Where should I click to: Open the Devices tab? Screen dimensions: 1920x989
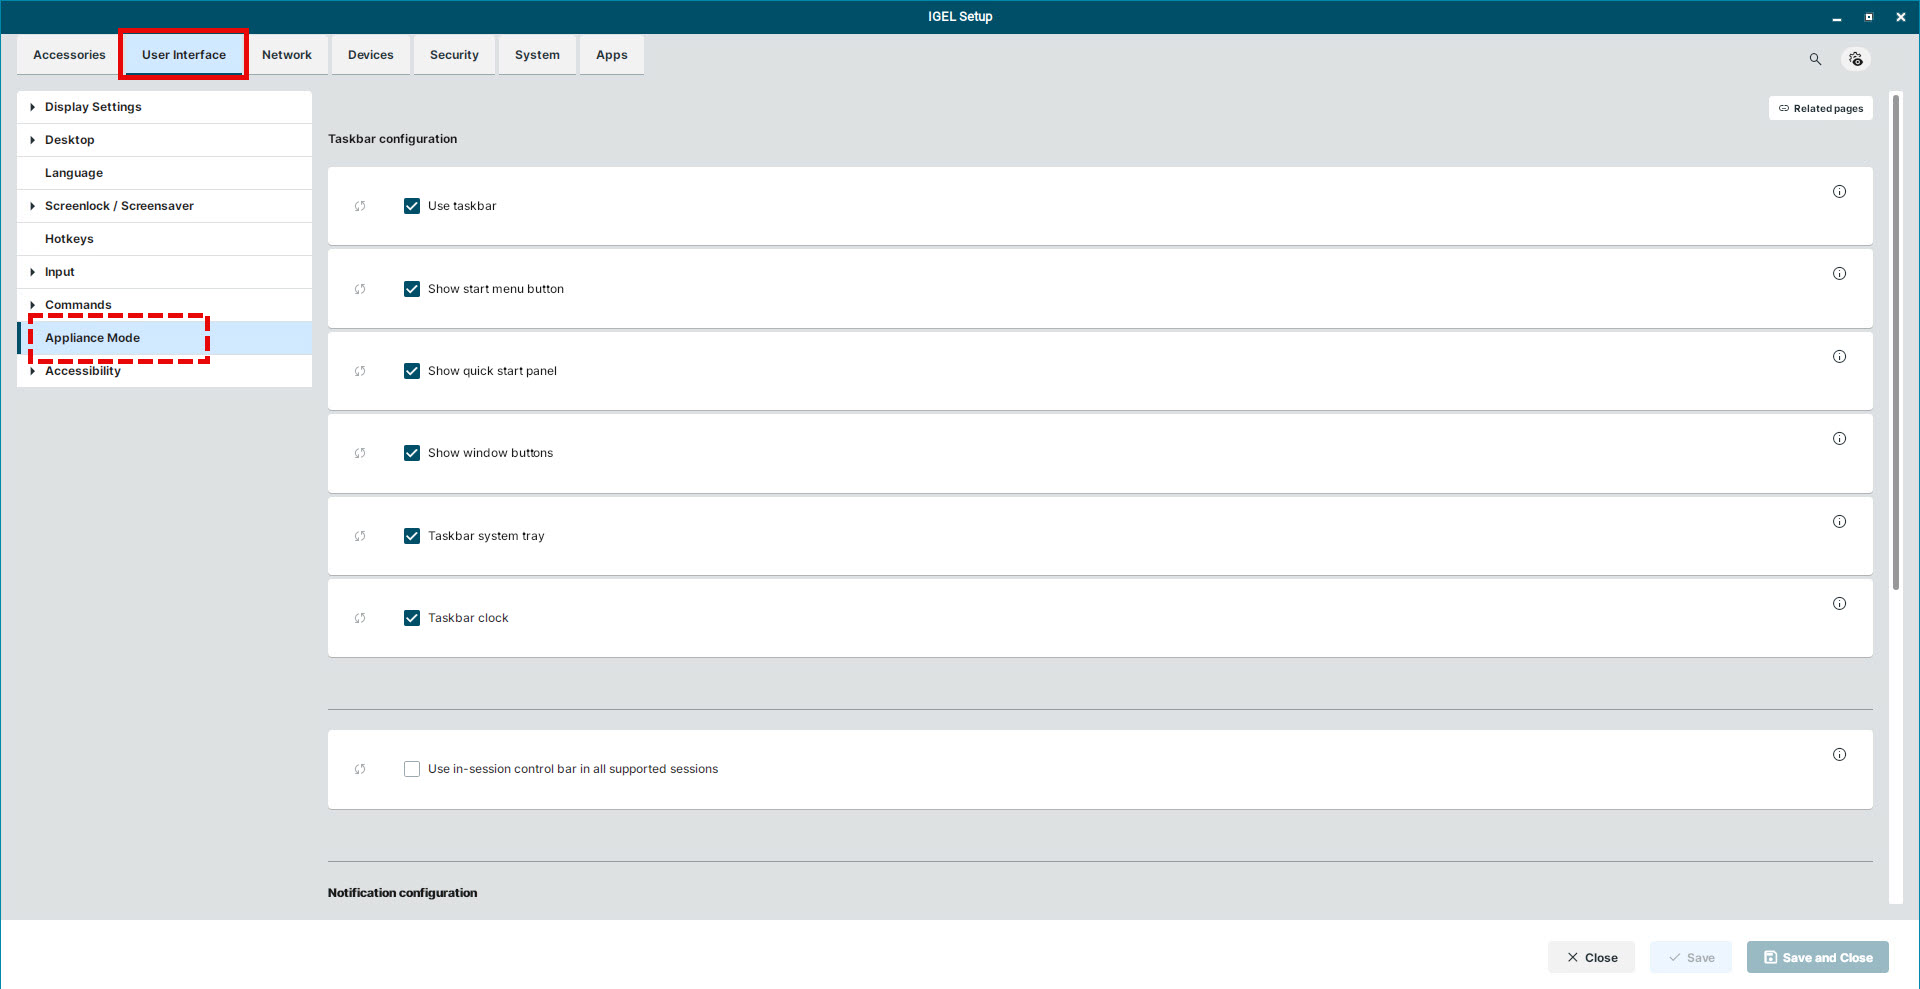(x=371, y=55)
